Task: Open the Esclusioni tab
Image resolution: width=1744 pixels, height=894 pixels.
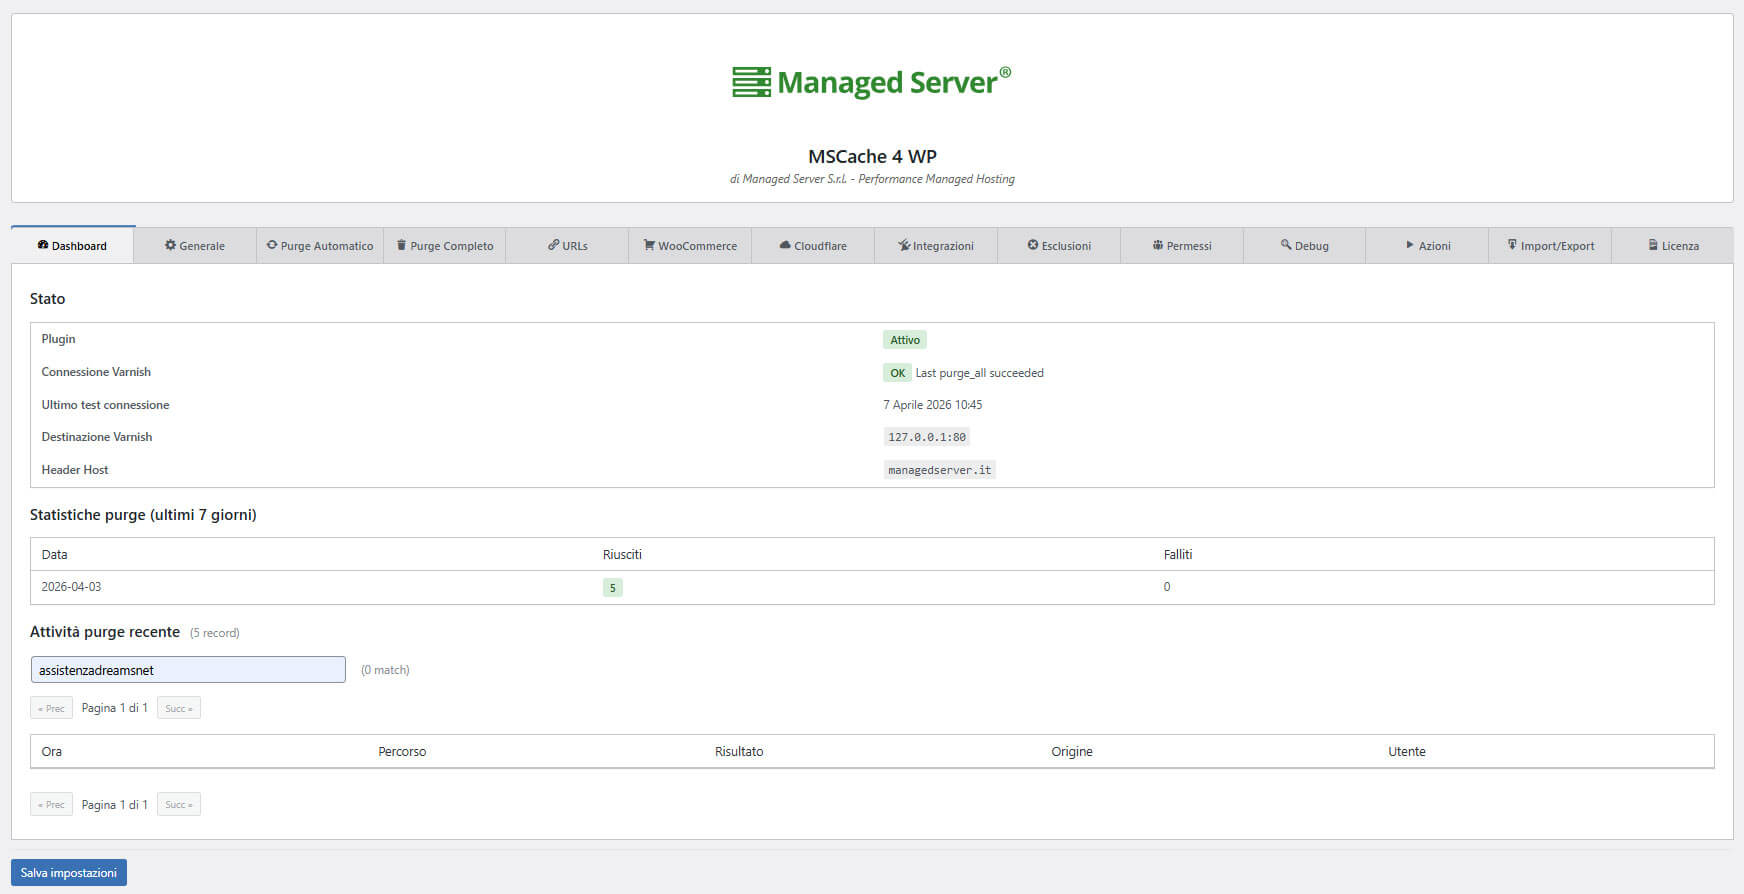Action: [1059, 245]
